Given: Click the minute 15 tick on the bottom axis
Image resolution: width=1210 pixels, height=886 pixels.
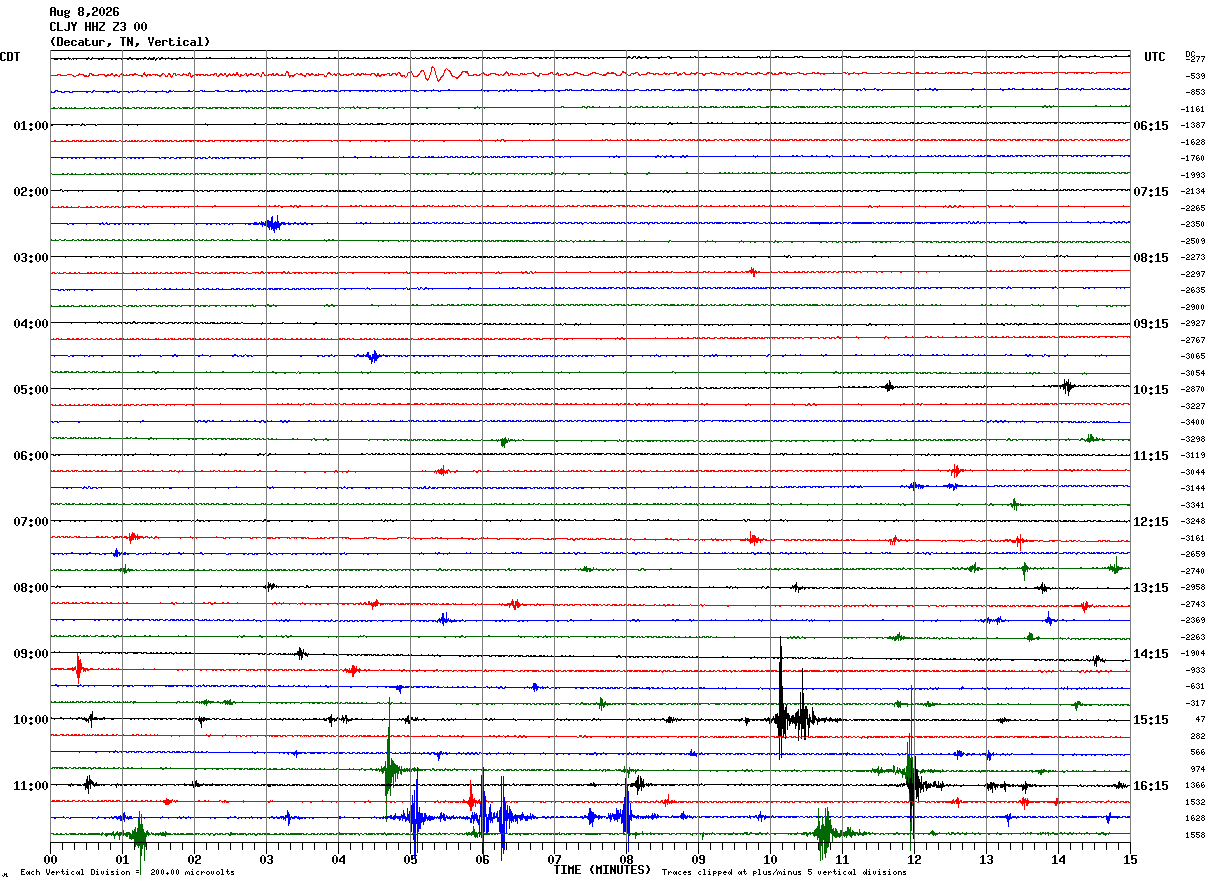Looking at the screenshot, I should coord(1130,859).
